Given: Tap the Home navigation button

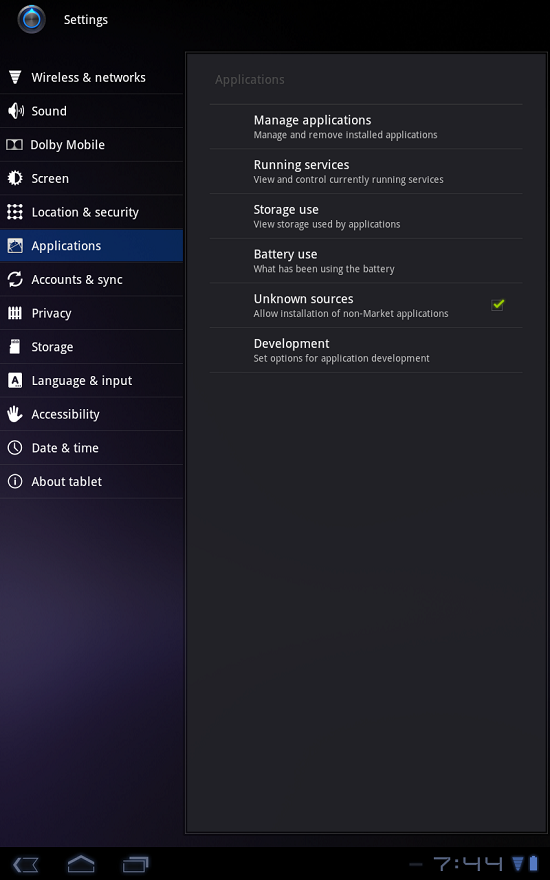Looking at the screenshot, I should tap(81, 864).
